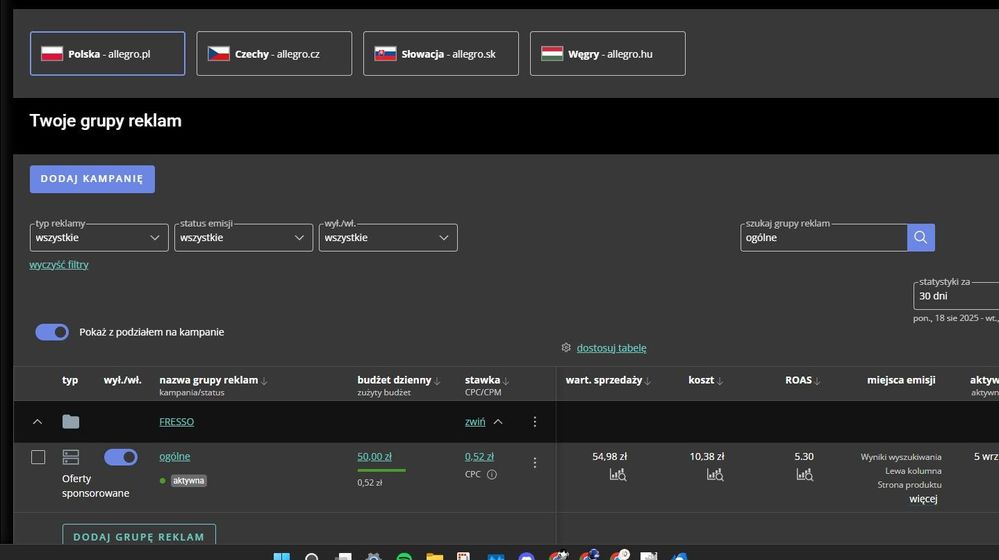Sort by koszt column arrow
999x560 pixels.
(720, 381)
